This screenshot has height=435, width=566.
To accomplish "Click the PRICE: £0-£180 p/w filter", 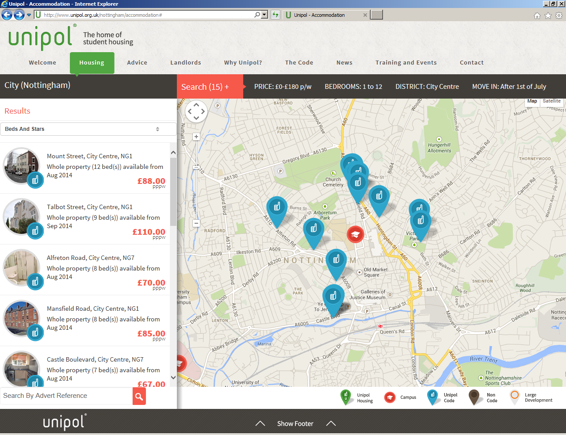I will 283,87.
